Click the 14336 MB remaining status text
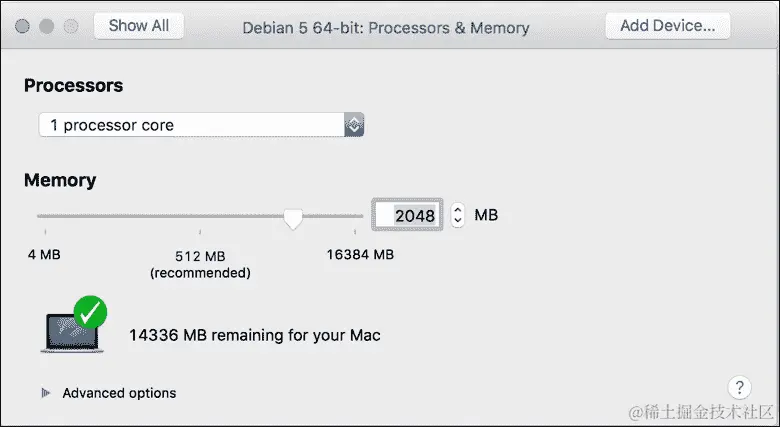Viewport: 780px width, 427px height. coord(255,335)
